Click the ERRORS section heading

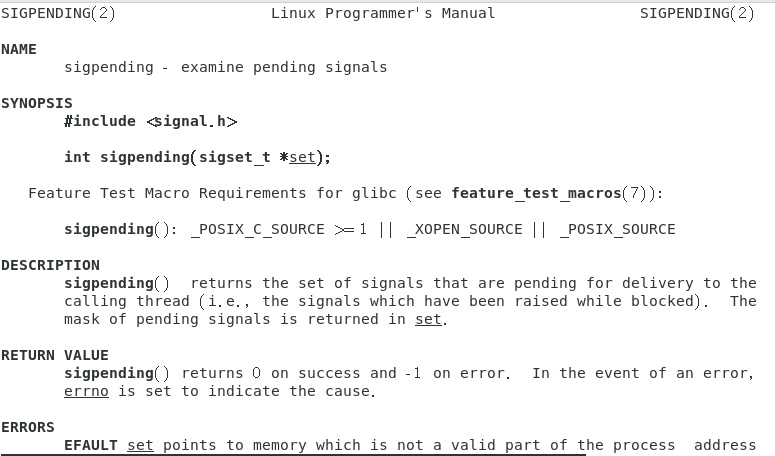[x=28, y=427]
